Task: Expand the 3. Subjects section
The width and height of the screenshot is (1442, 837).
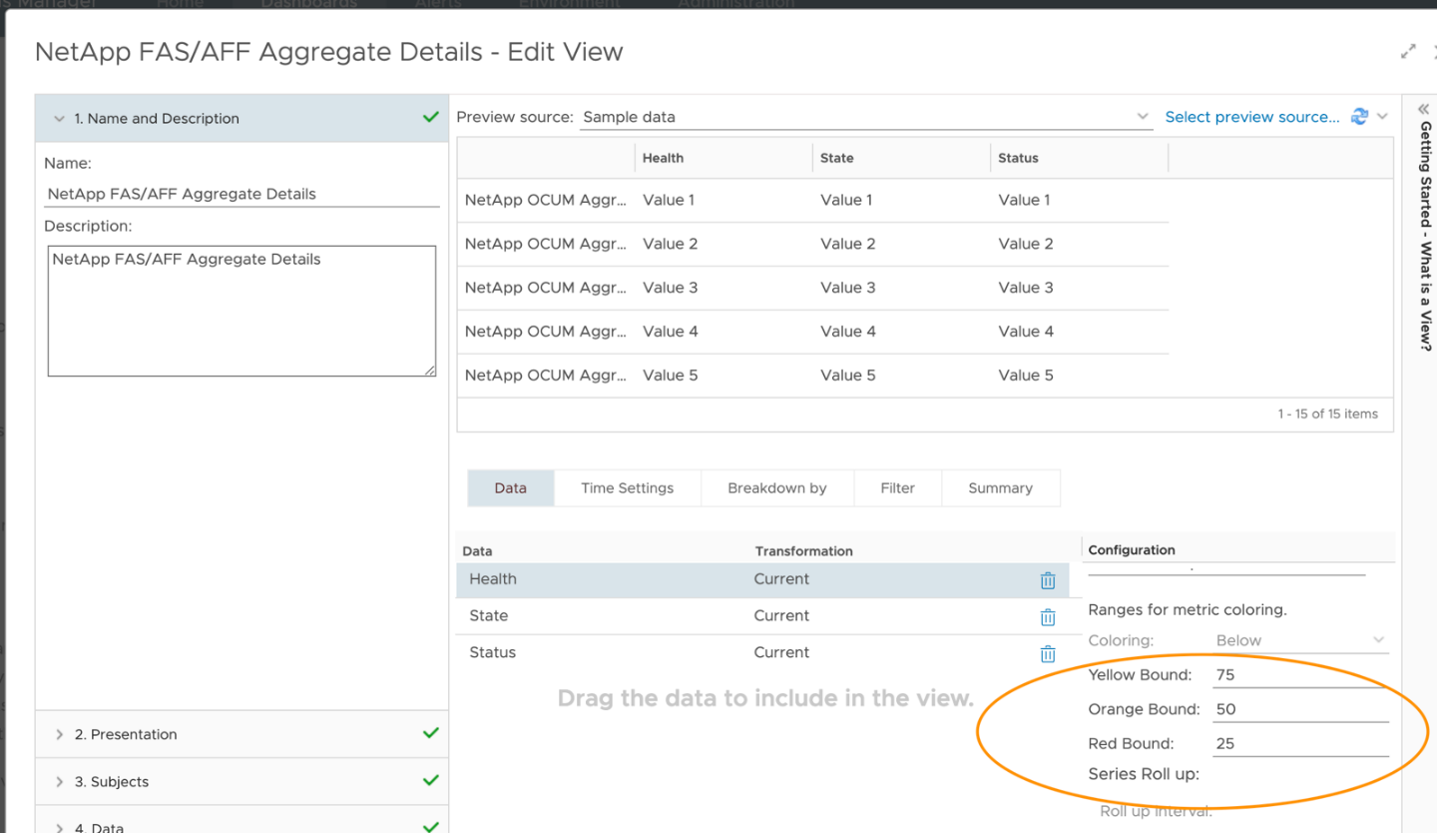Action: tap(241, 782)
